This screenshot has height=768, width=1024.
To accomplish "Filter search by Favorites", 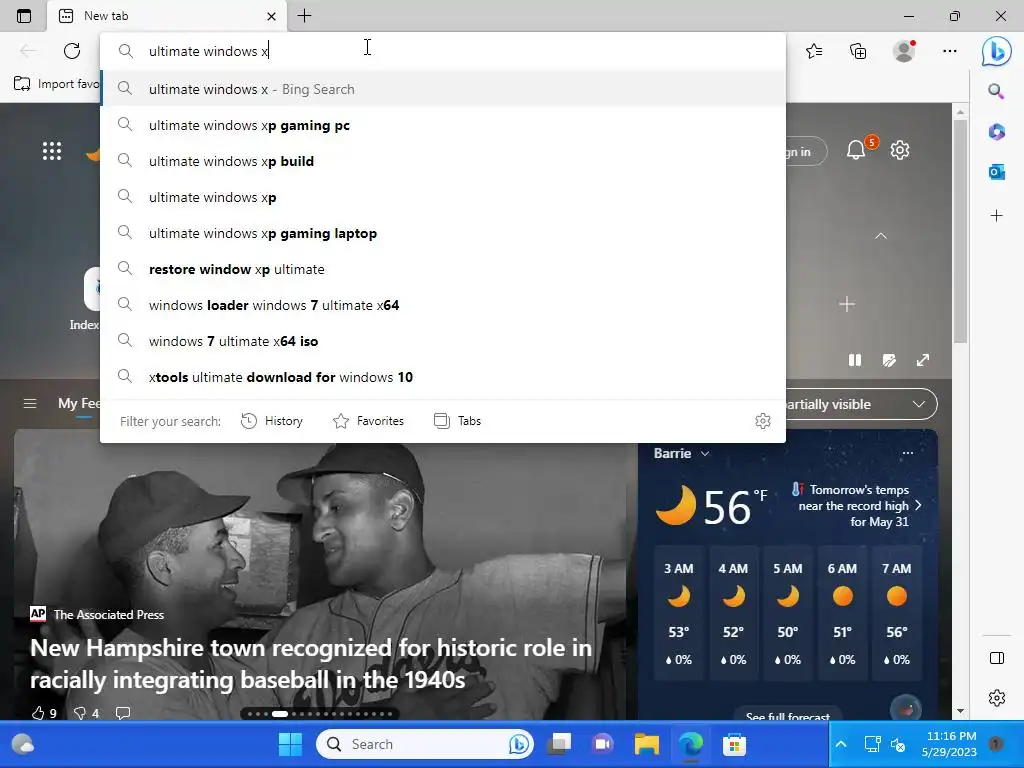I will (368, 421).
